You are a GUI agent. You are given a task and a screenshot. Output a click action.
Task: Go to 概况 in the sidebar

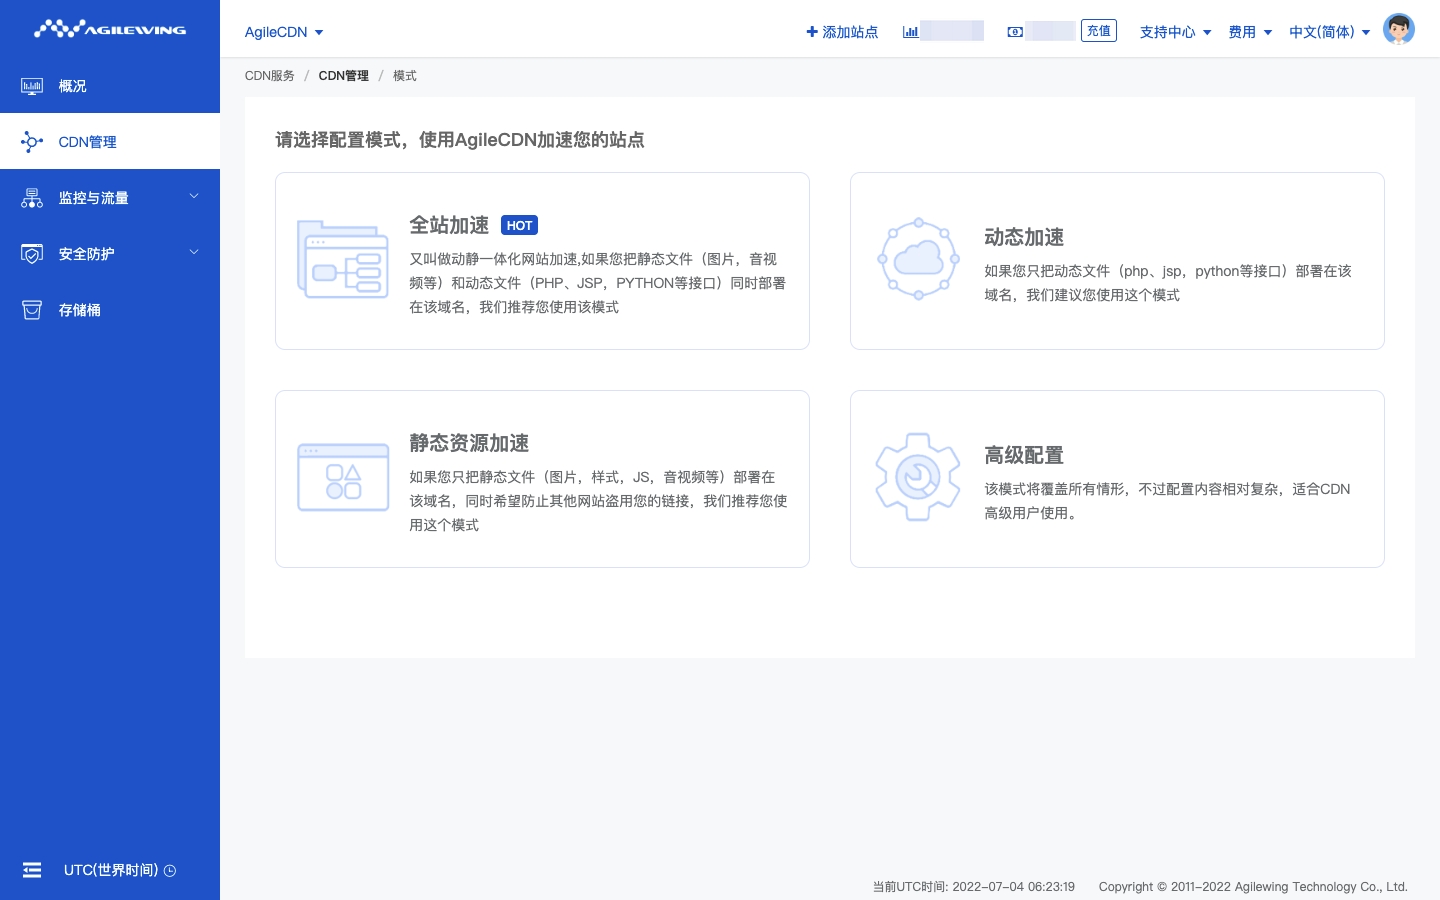[72, 86]
